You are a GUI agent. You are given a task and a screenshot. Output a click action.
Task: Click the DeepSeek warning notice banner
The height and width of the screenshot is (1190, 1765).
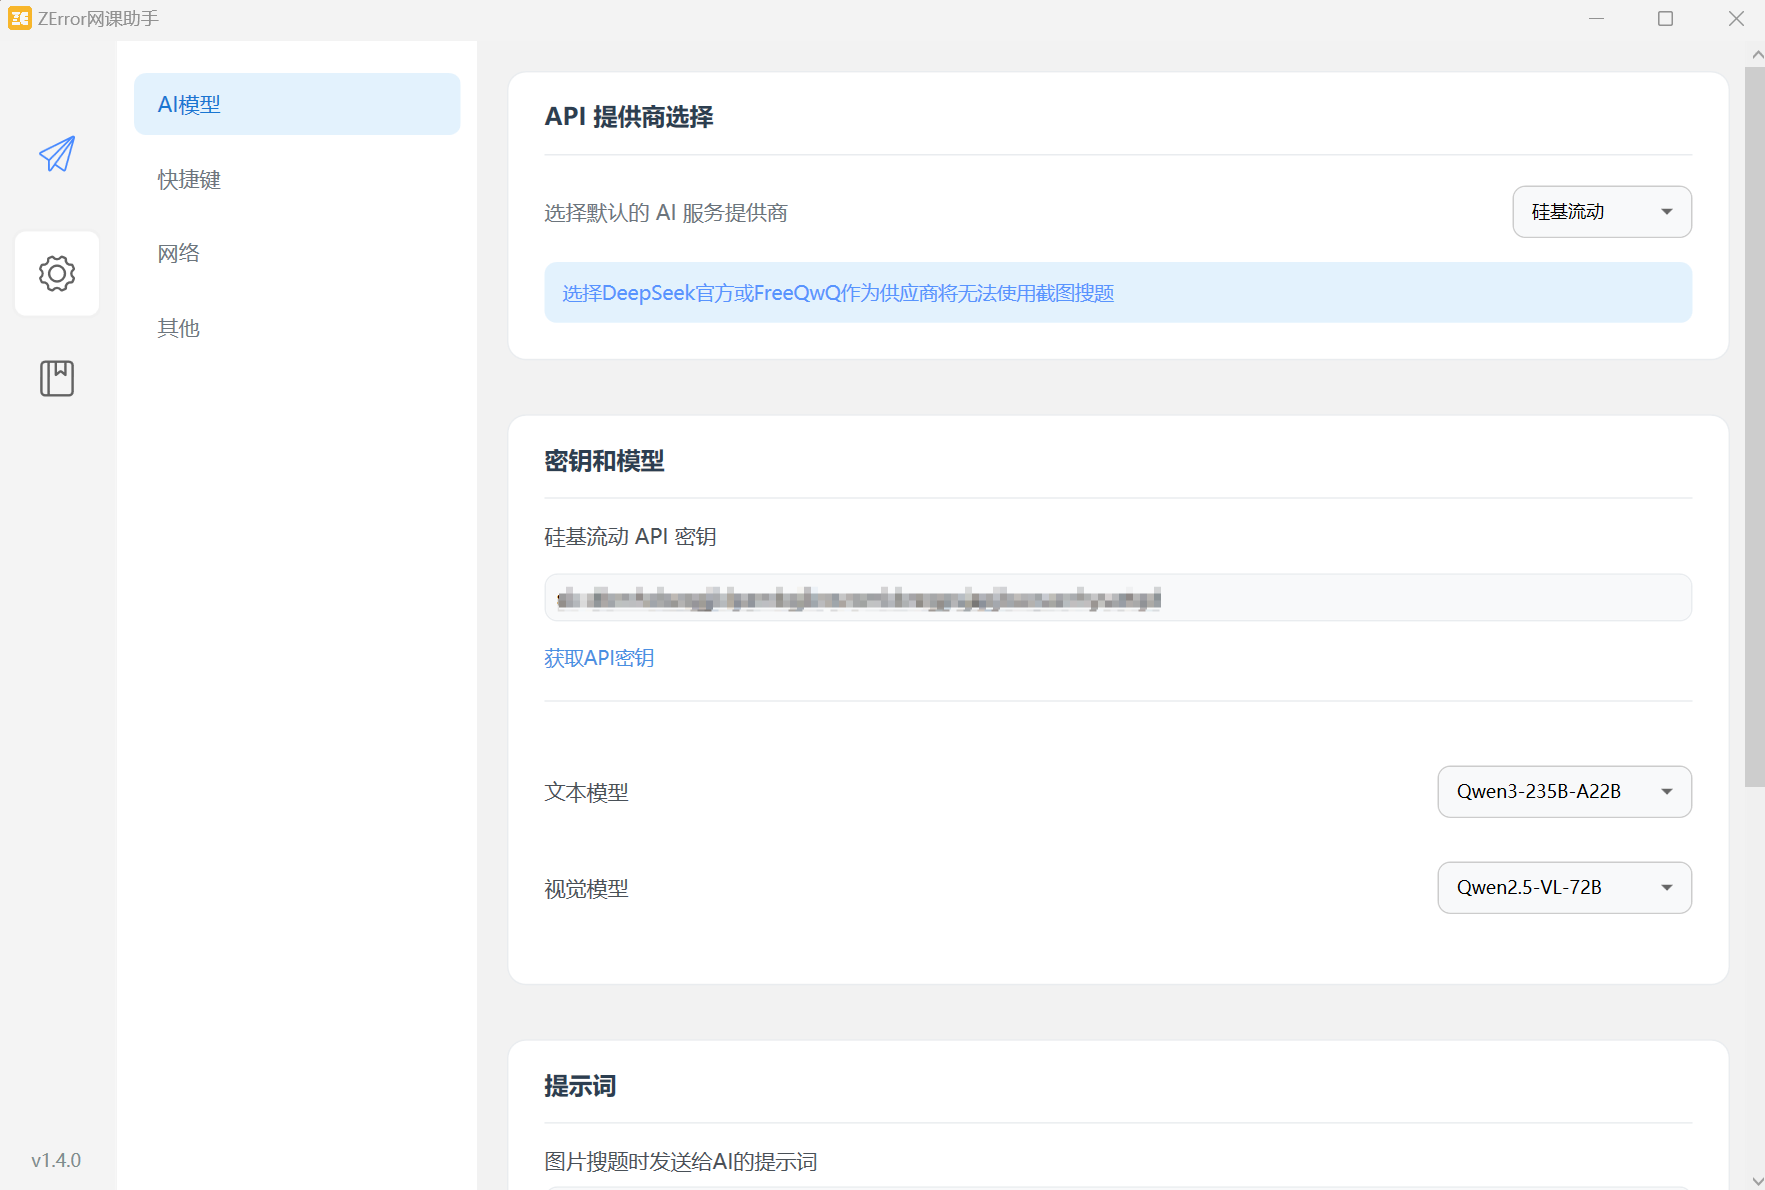click(1117, 292)
